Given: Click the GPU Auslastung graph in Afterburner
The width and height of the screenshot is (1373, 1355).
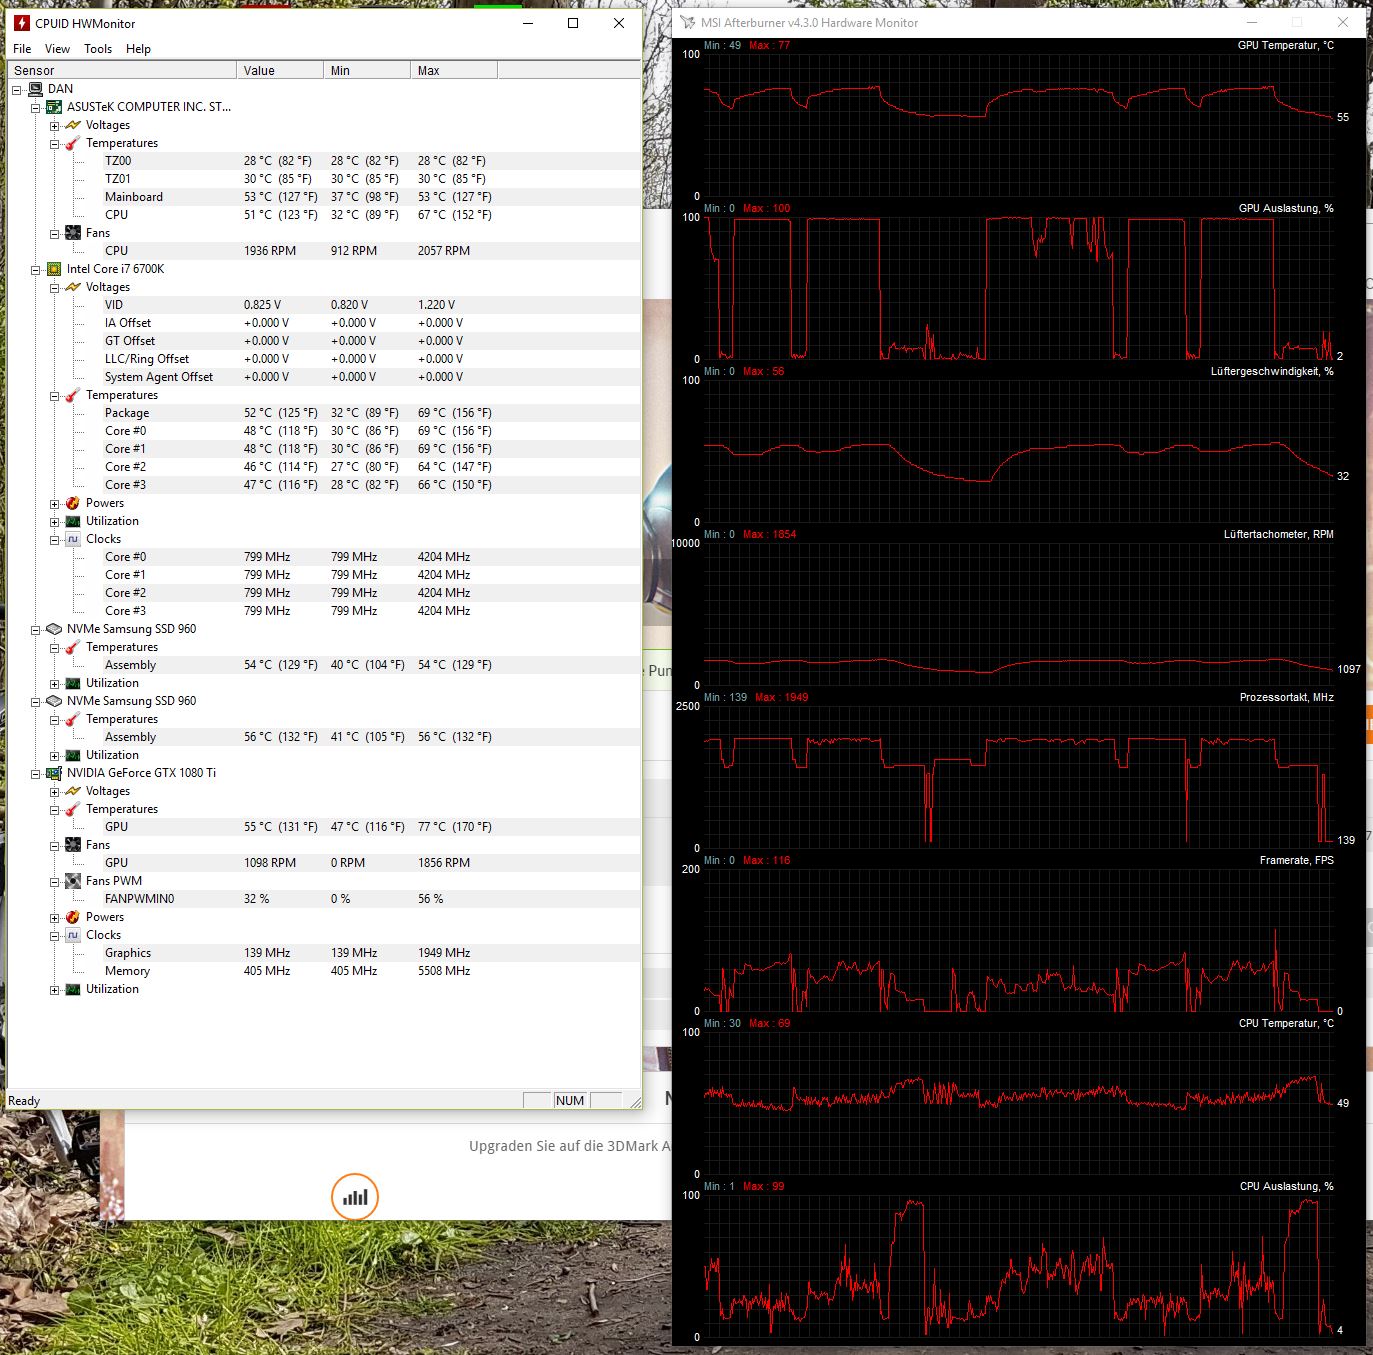Looking at the screenshot, I should click(x=1019, y=288).
